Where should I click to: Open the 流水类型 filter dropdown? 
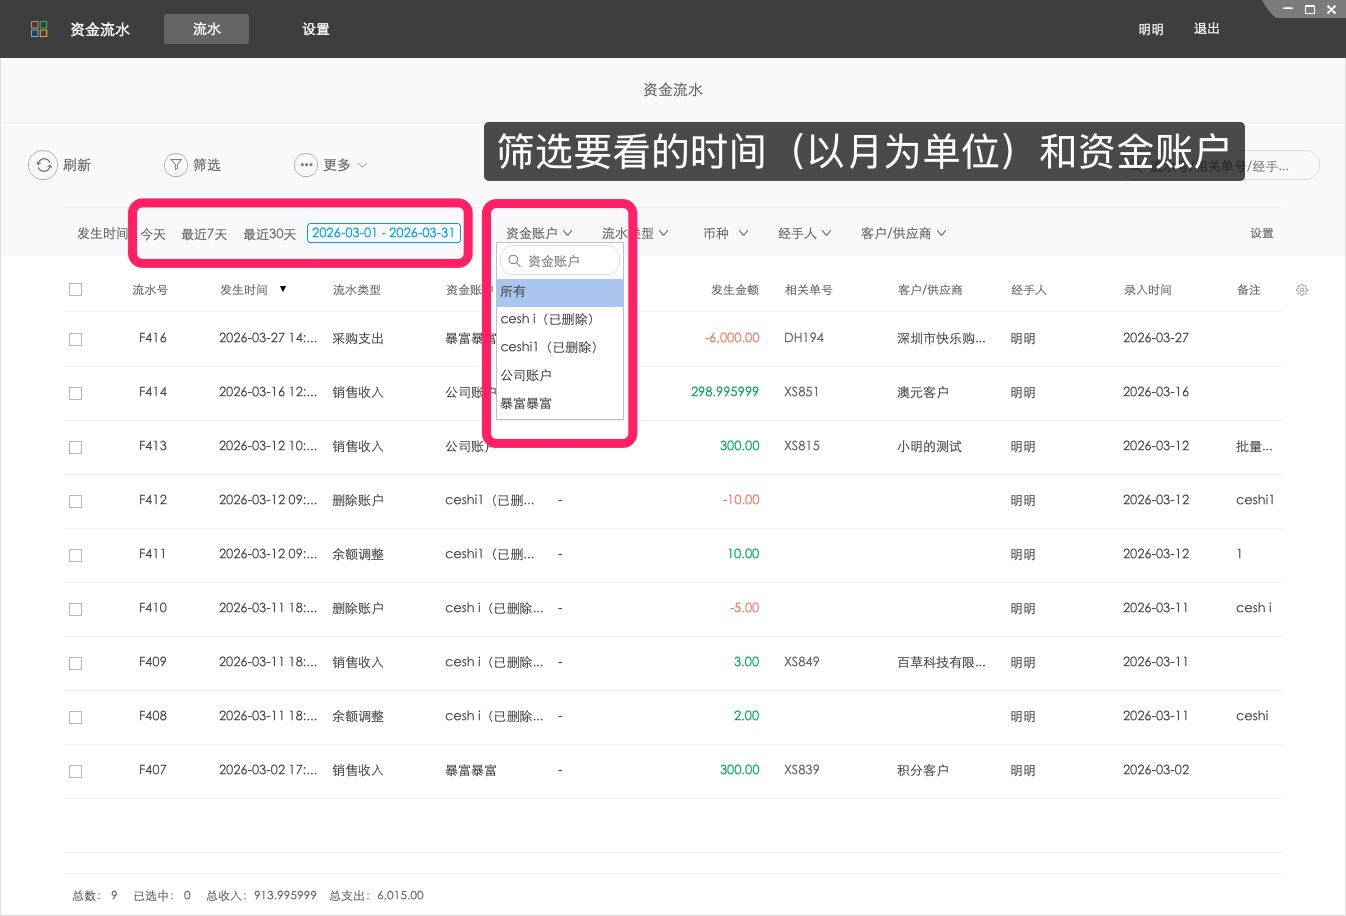coord(636,233)
